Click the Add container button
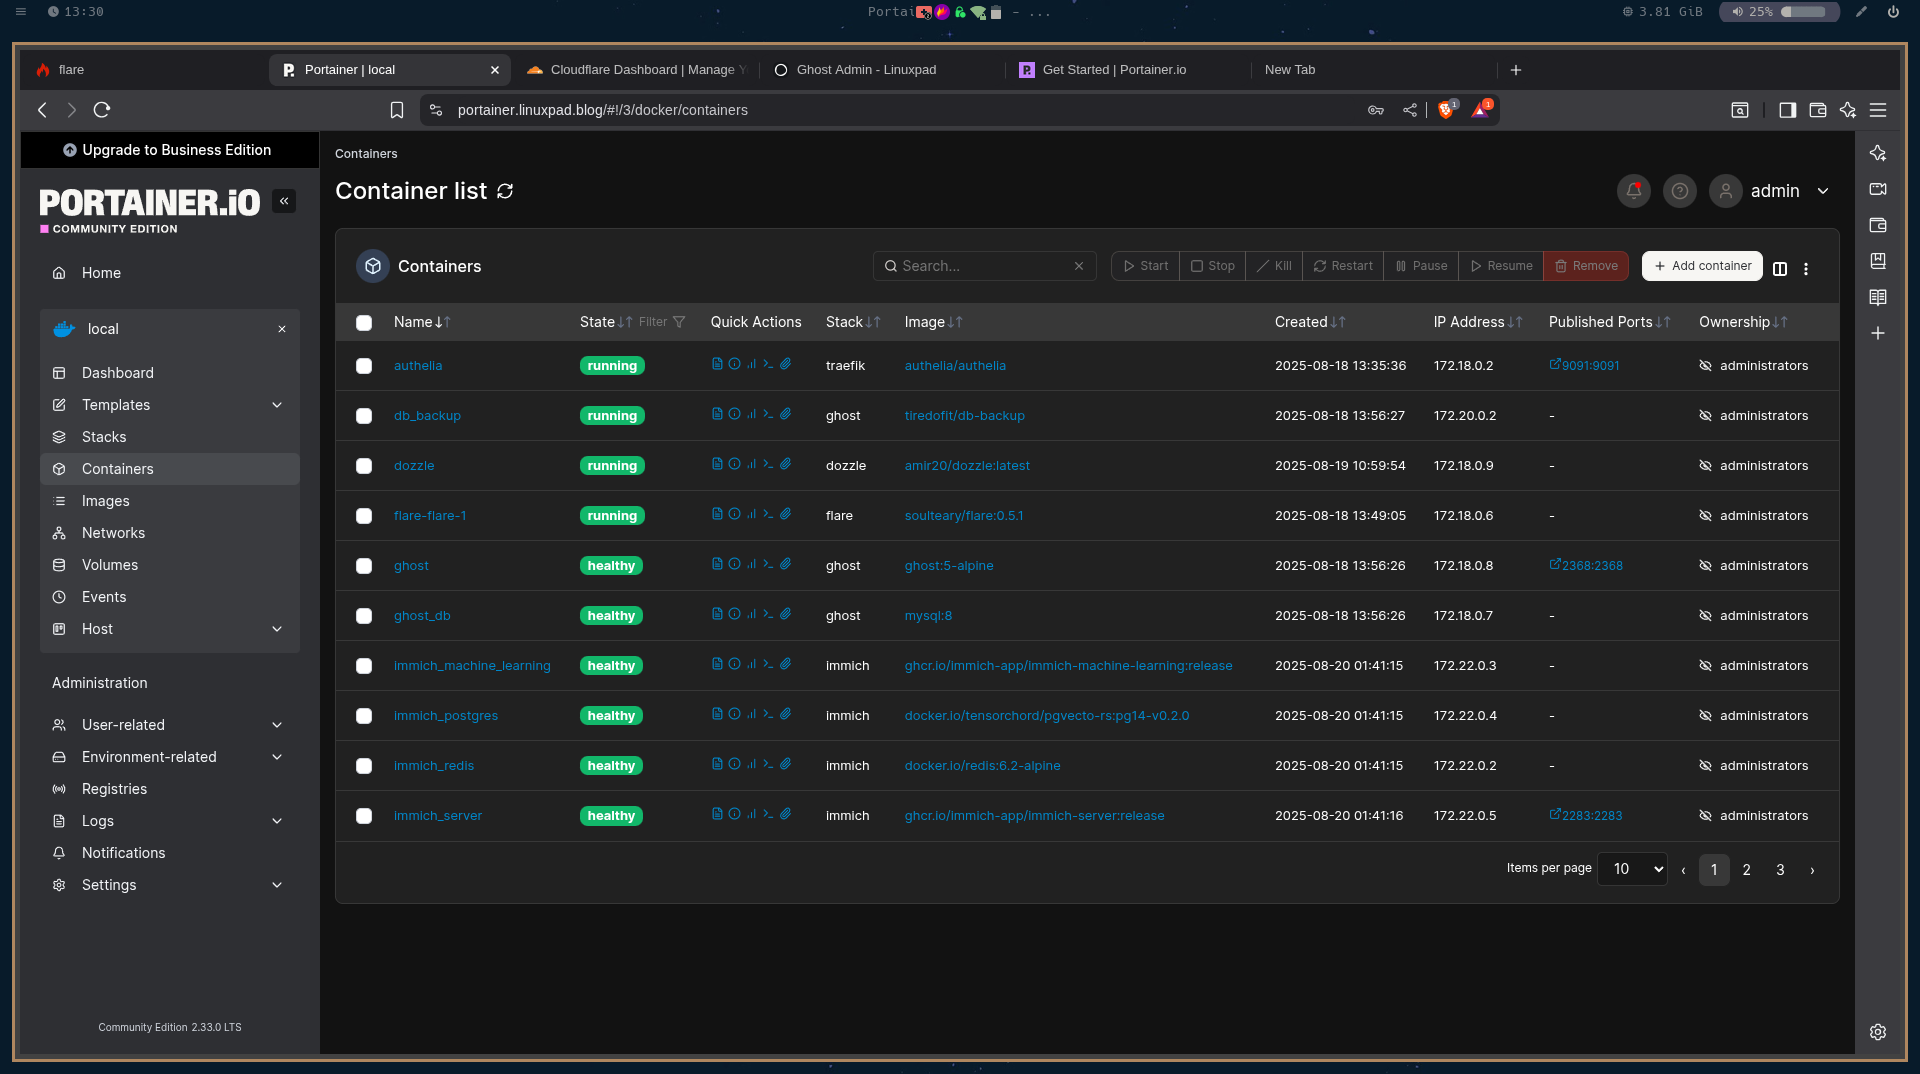The width and height of the screenshot is (1920, 1074). 1702,266
